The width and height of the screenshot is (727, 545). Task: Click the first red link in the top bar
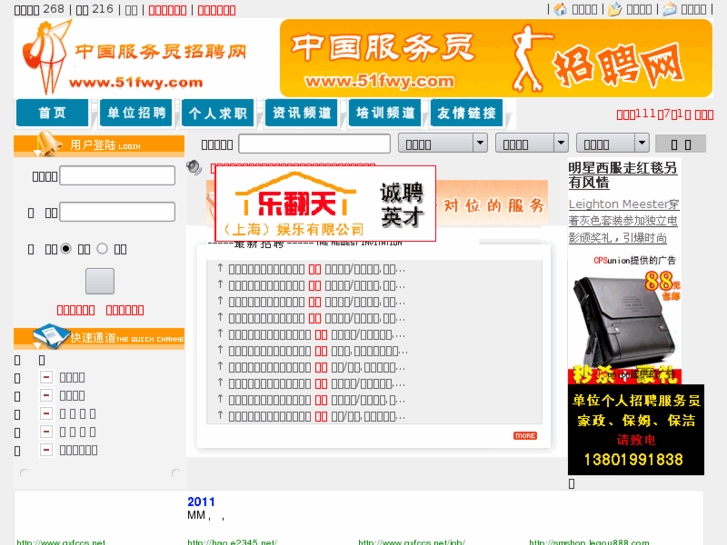point(167,10)
